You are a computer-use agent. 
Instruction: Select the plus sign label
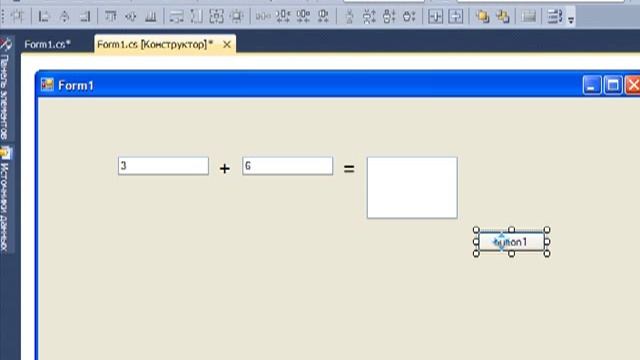224,168
